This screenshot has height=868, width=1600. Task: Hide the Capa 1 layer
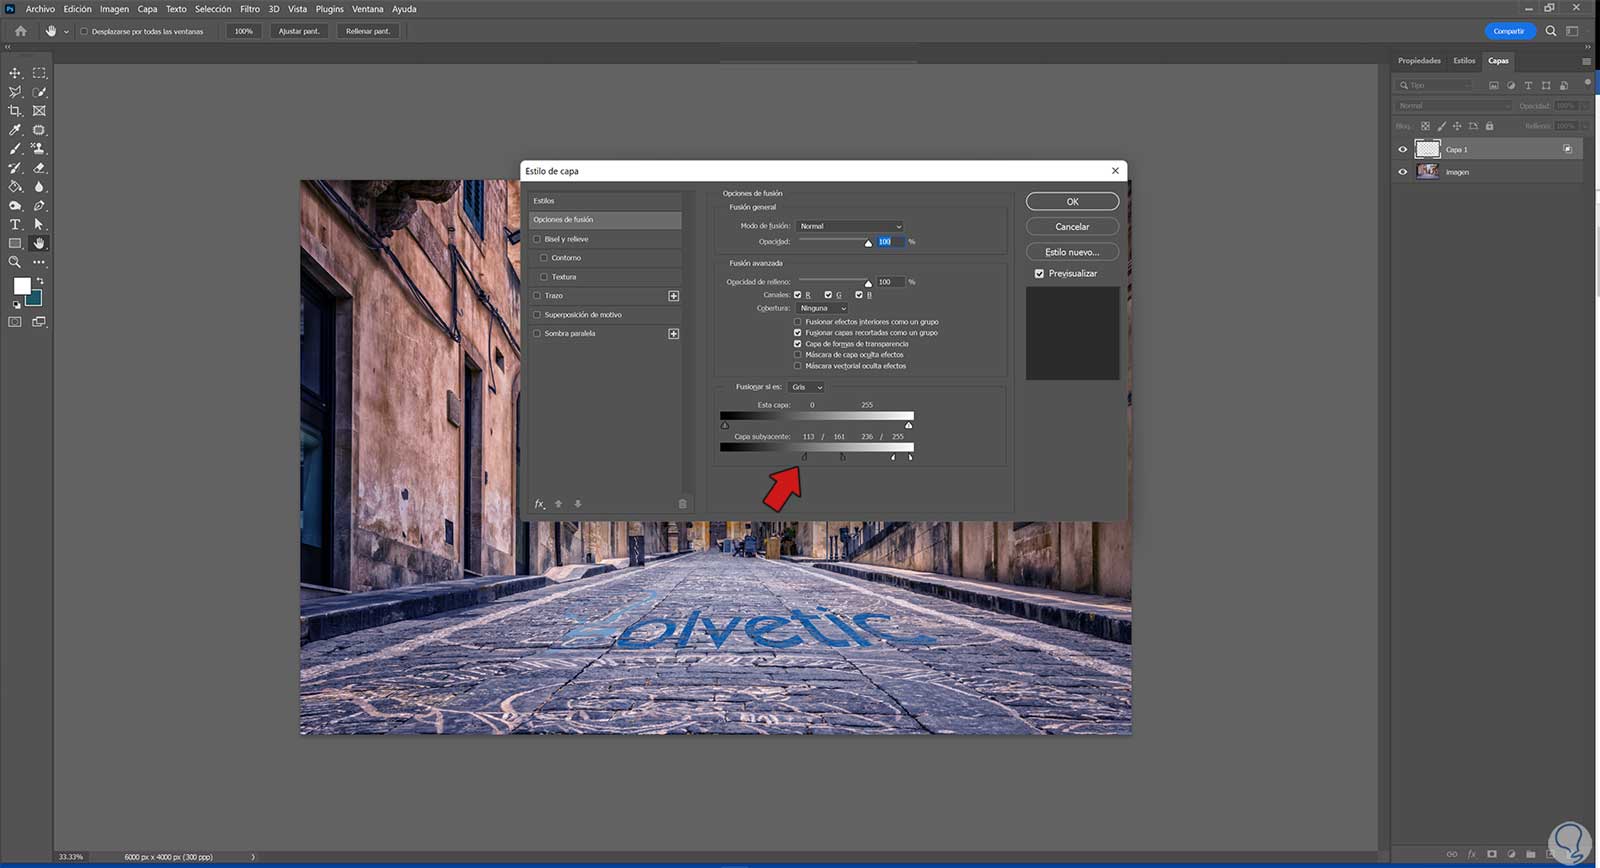tap(1402, 150)
